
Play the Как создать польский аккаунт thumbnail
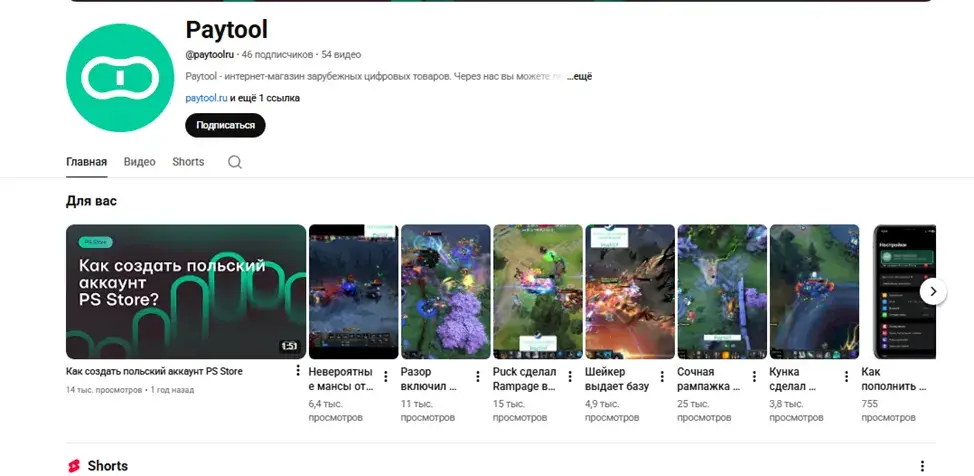[186, 291]
